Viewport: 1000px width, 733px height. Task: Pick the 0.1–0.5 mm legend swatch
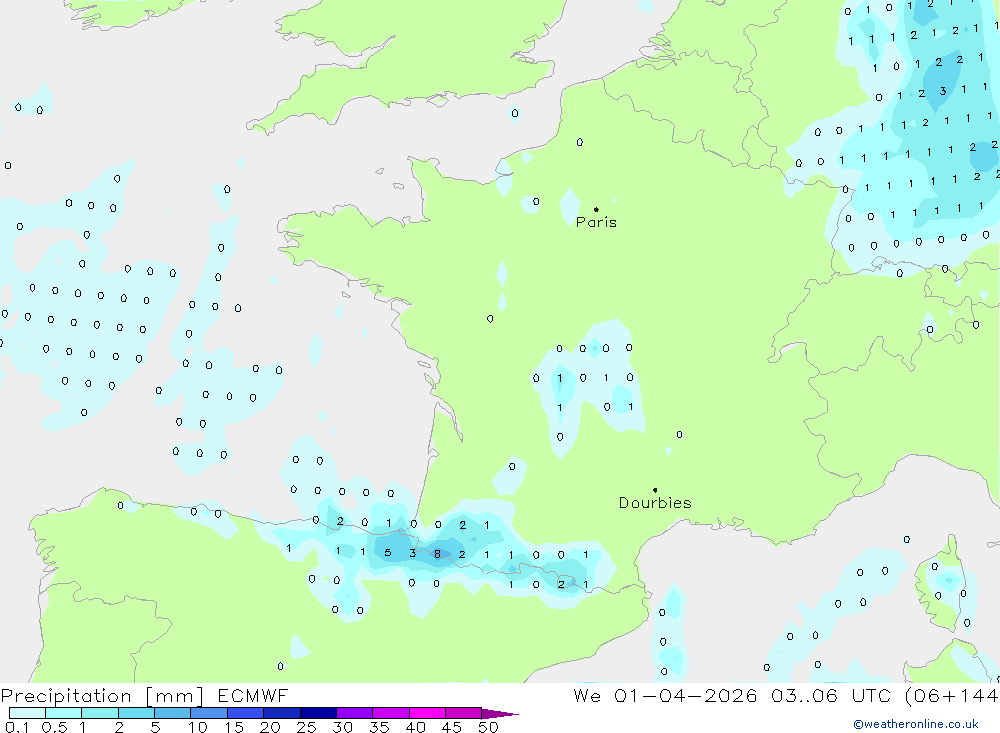[27, 713]
